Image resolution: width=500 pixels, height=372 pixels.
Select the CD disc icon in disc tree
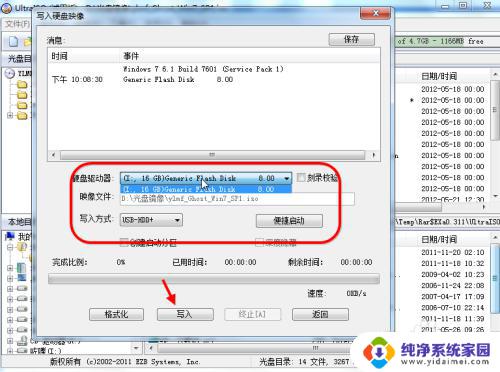click(x=10, y=73)
